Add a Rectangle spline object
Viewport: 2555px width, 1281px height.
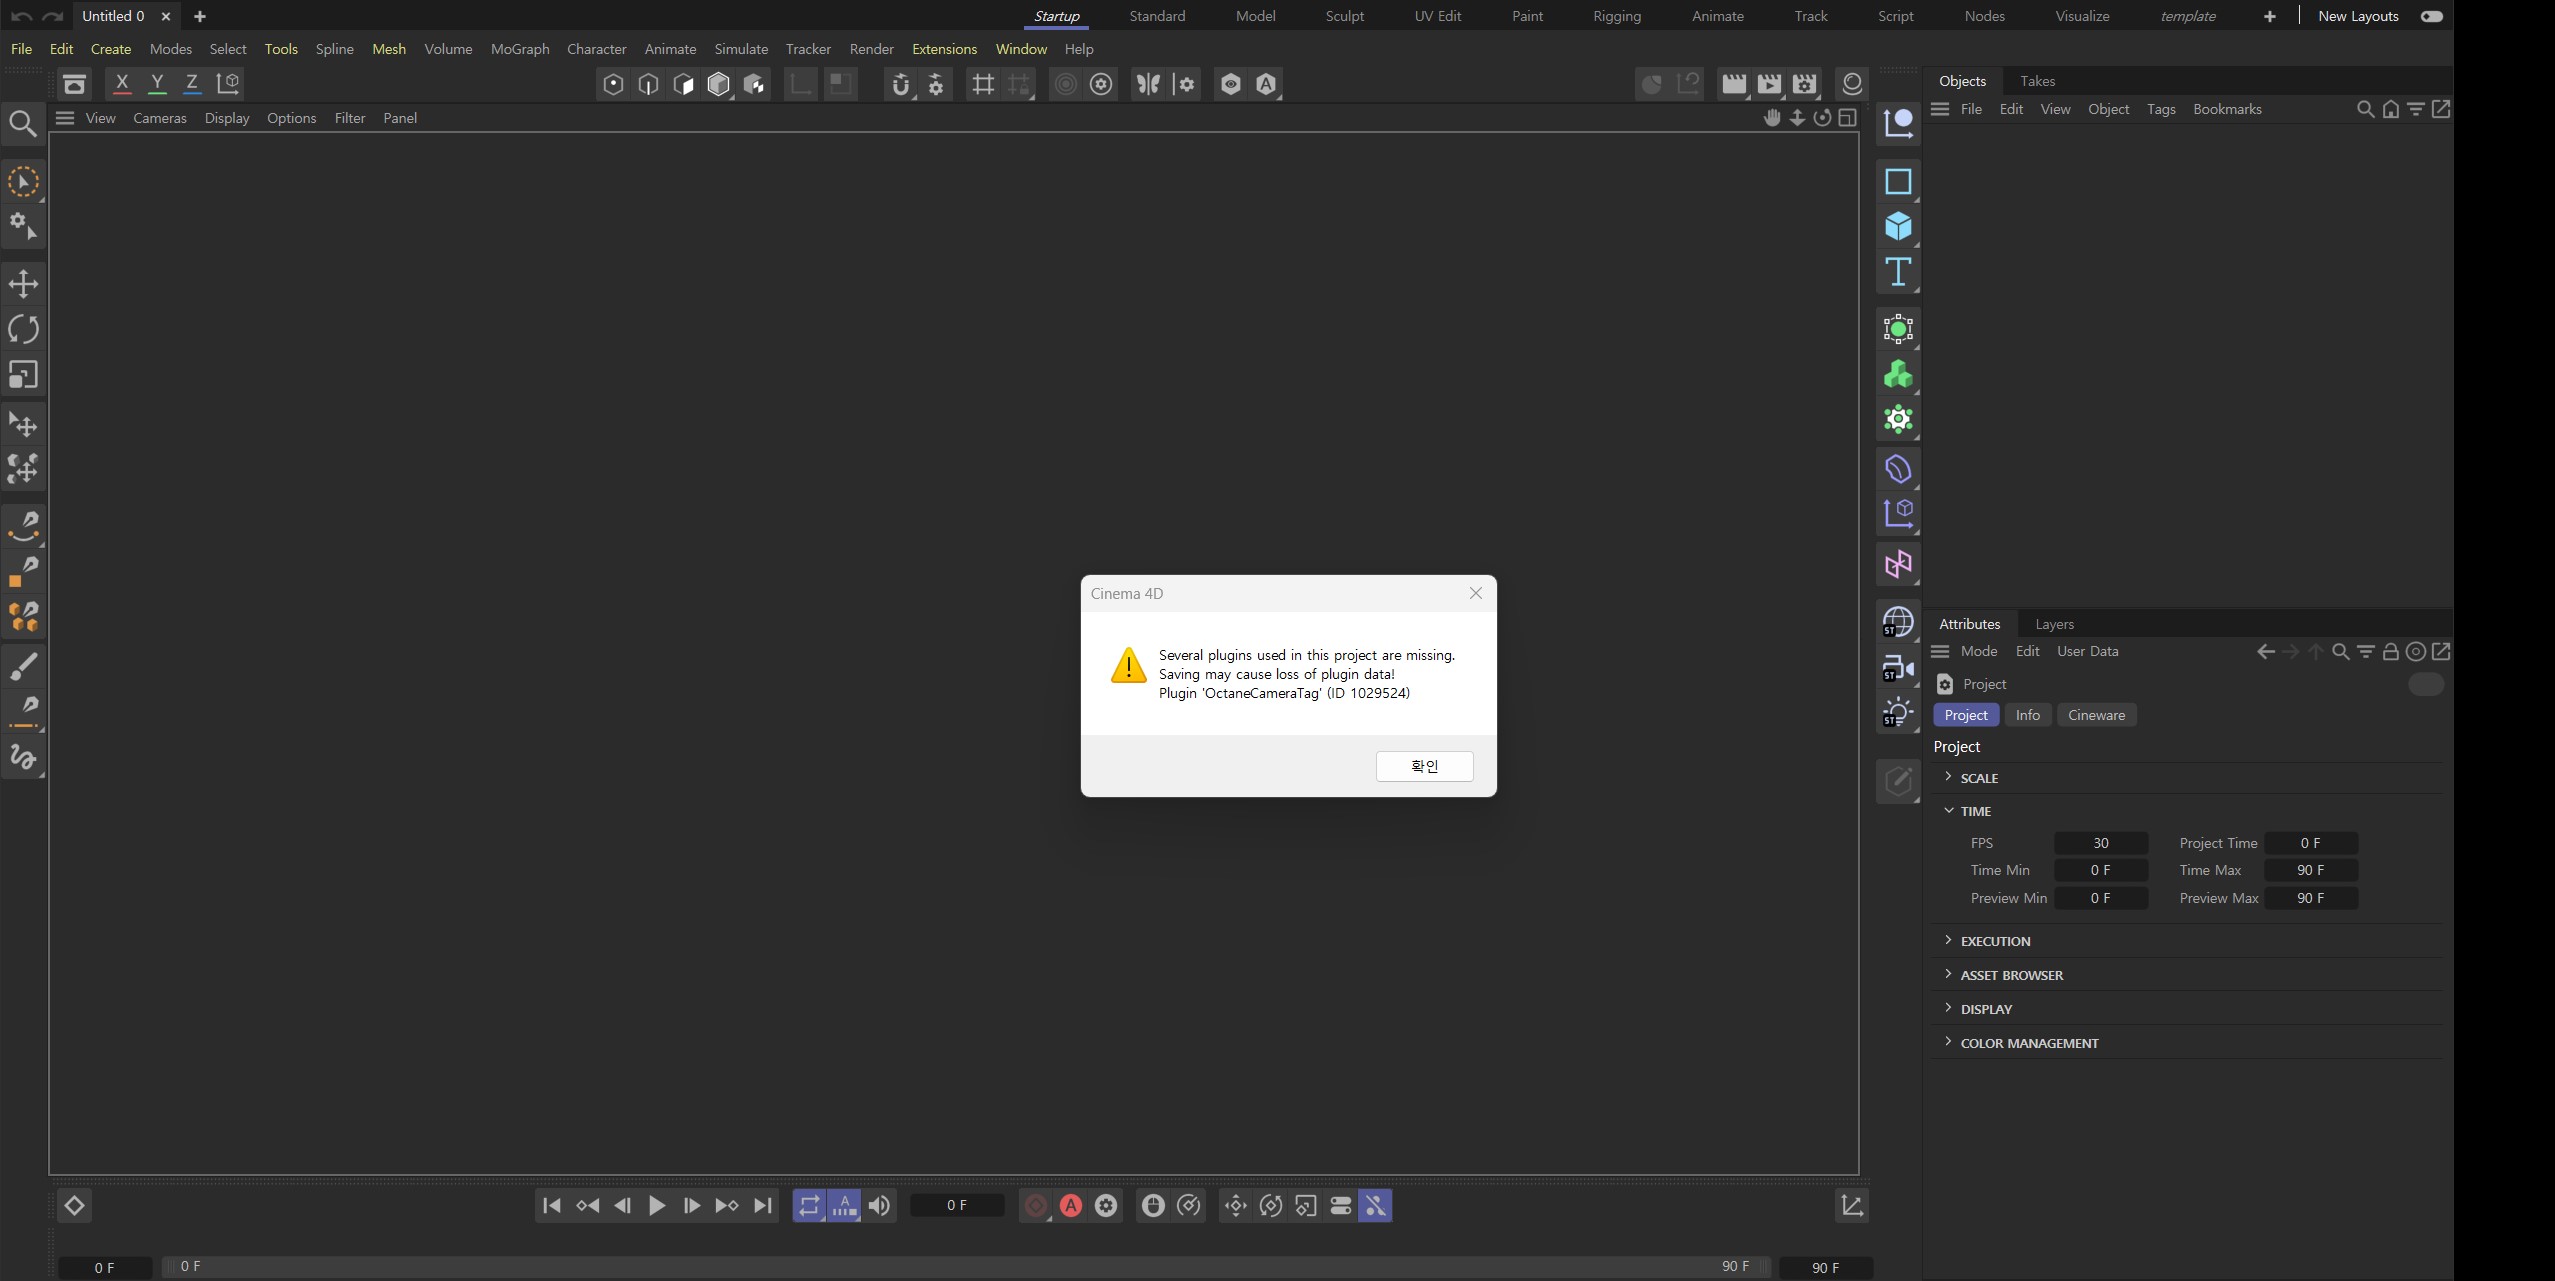[1898, 182]
